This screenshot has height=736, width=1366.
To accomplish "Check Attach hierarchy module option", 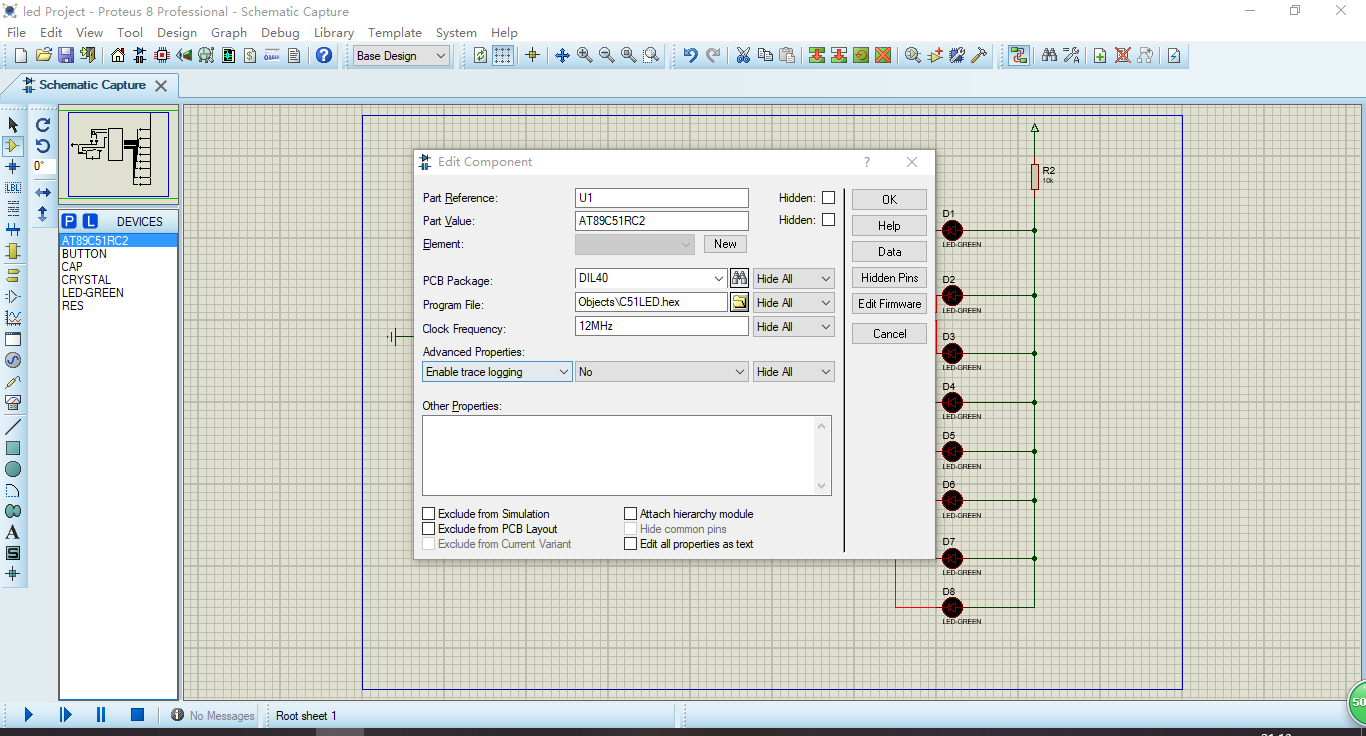I will pos(631,514).
